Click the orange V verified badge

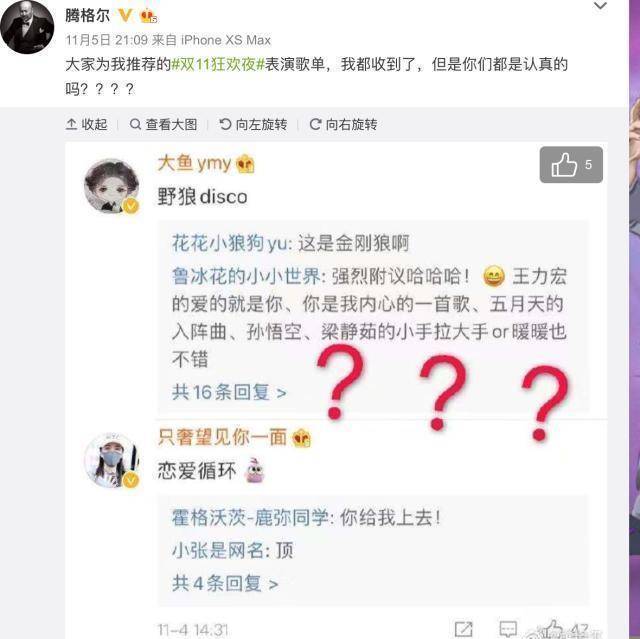(125, 16)
